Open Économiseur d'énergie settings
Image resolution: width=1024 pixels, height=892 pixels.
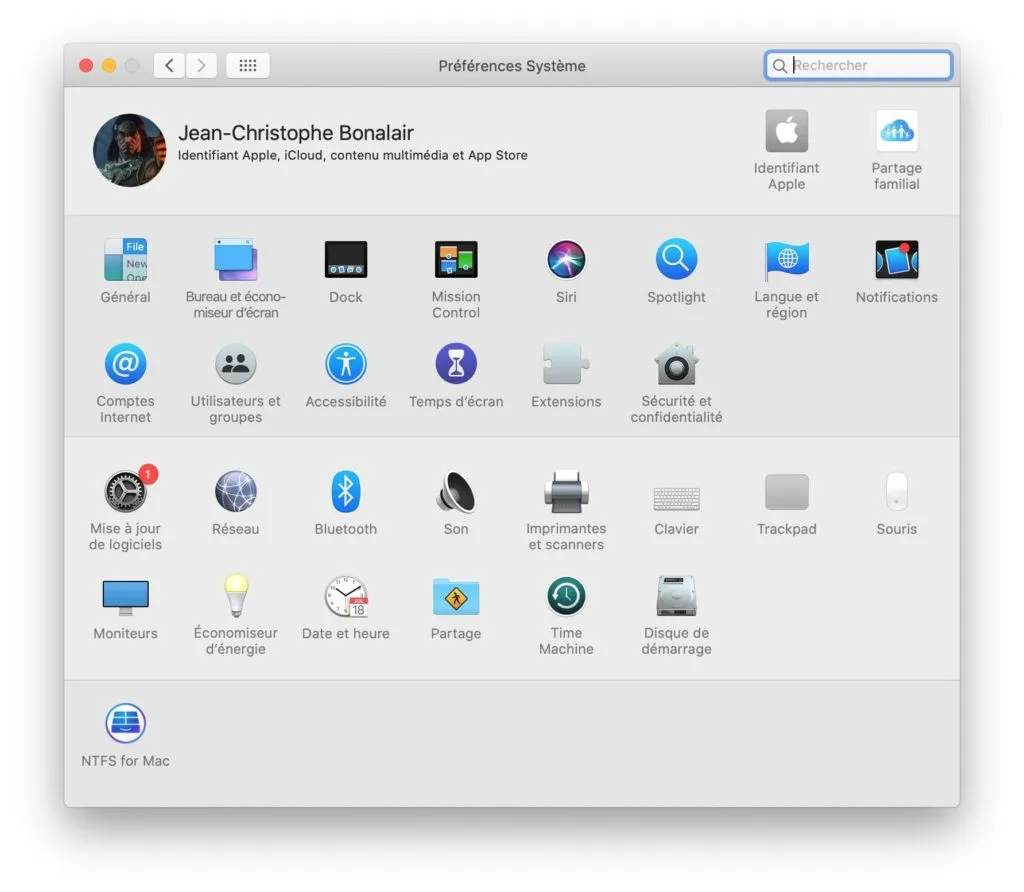coord(235,597)
